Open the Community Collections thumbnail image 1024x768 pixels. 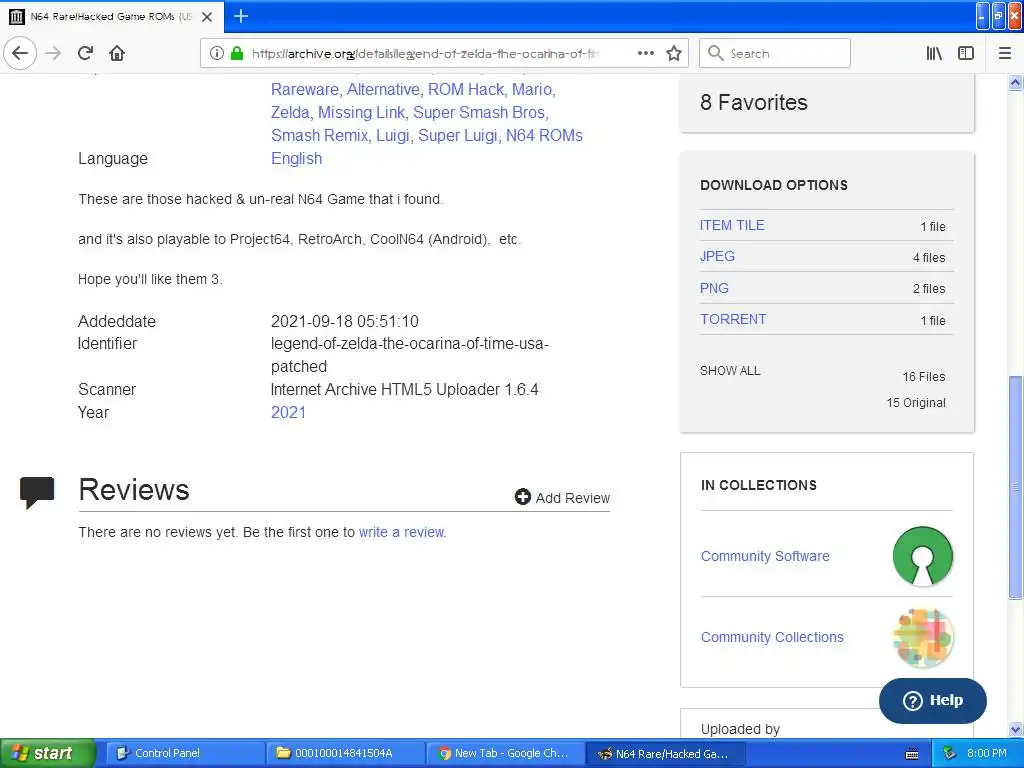click(x=923, y=637)
